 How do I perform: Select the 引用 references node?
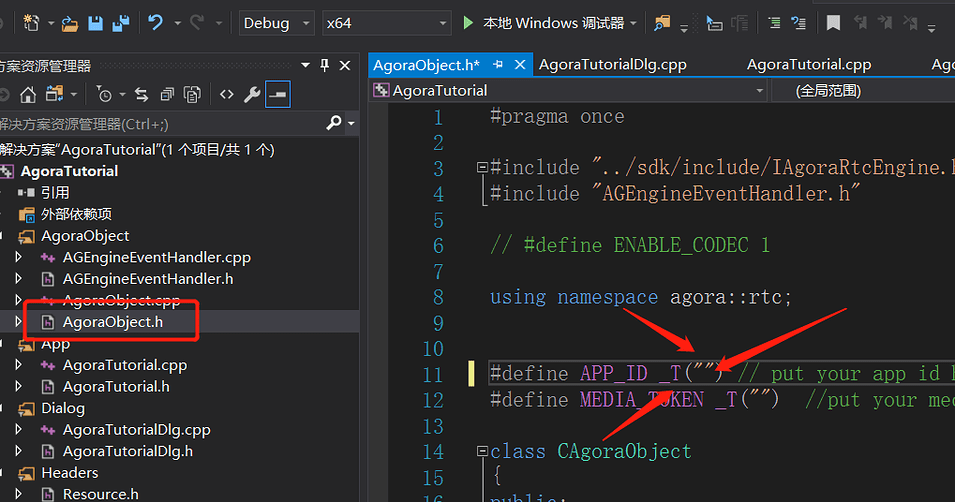point(55,193)
